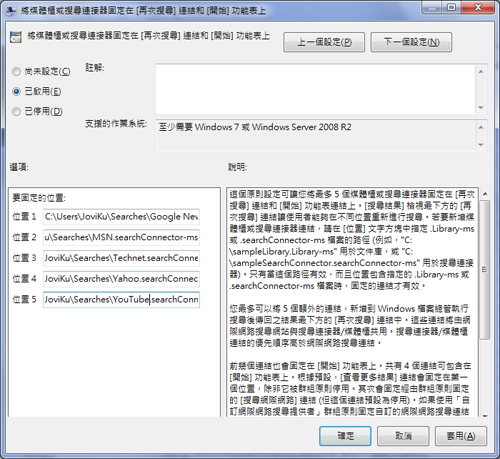The height and width of the screenshot is (459, 500).
Task: Click the 要固定的位置 label
Action: coord(39,198)
